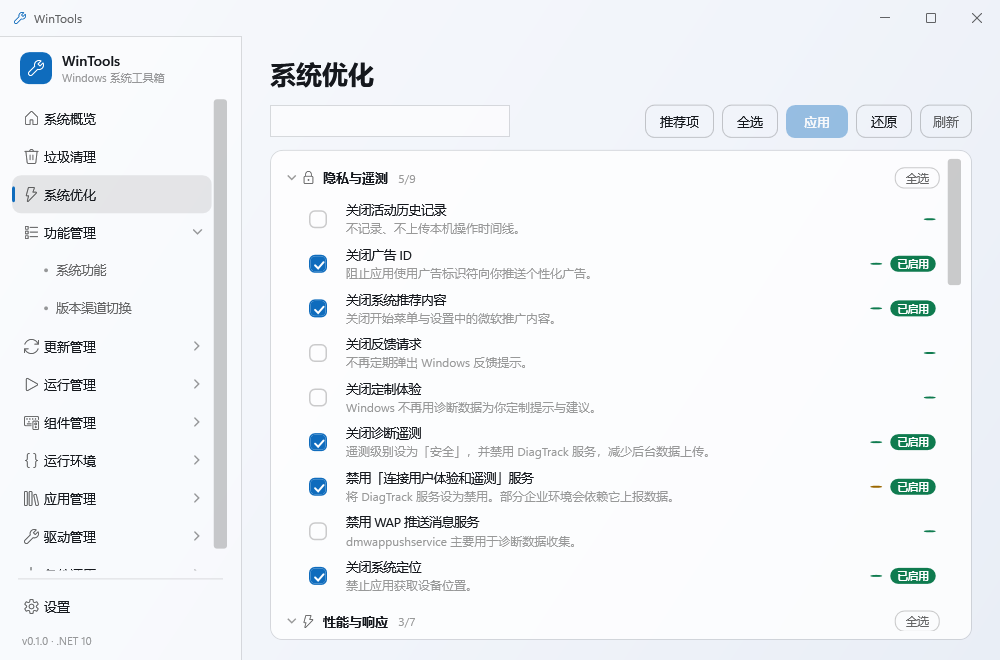The height and width of the screenshot is (660, 1000).
Task: Click the 还原 button
Action: [883, 121]
